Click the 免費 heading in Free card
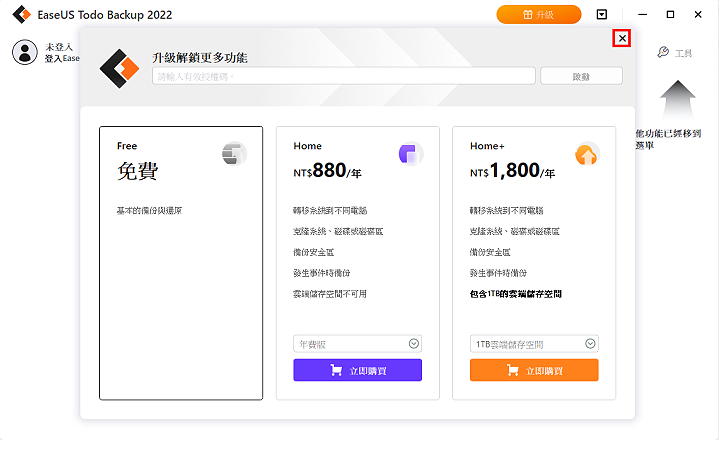The height and width of the screenshot is (449, 720). point(138,171)
